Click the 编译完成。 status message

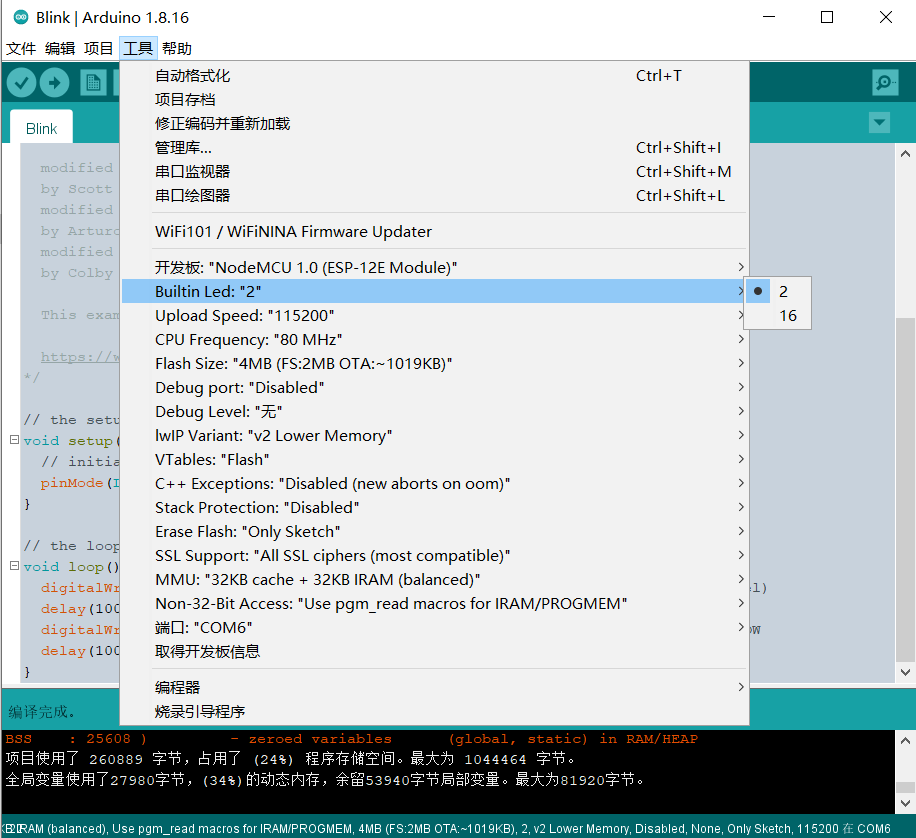click(x=41, y=712)
